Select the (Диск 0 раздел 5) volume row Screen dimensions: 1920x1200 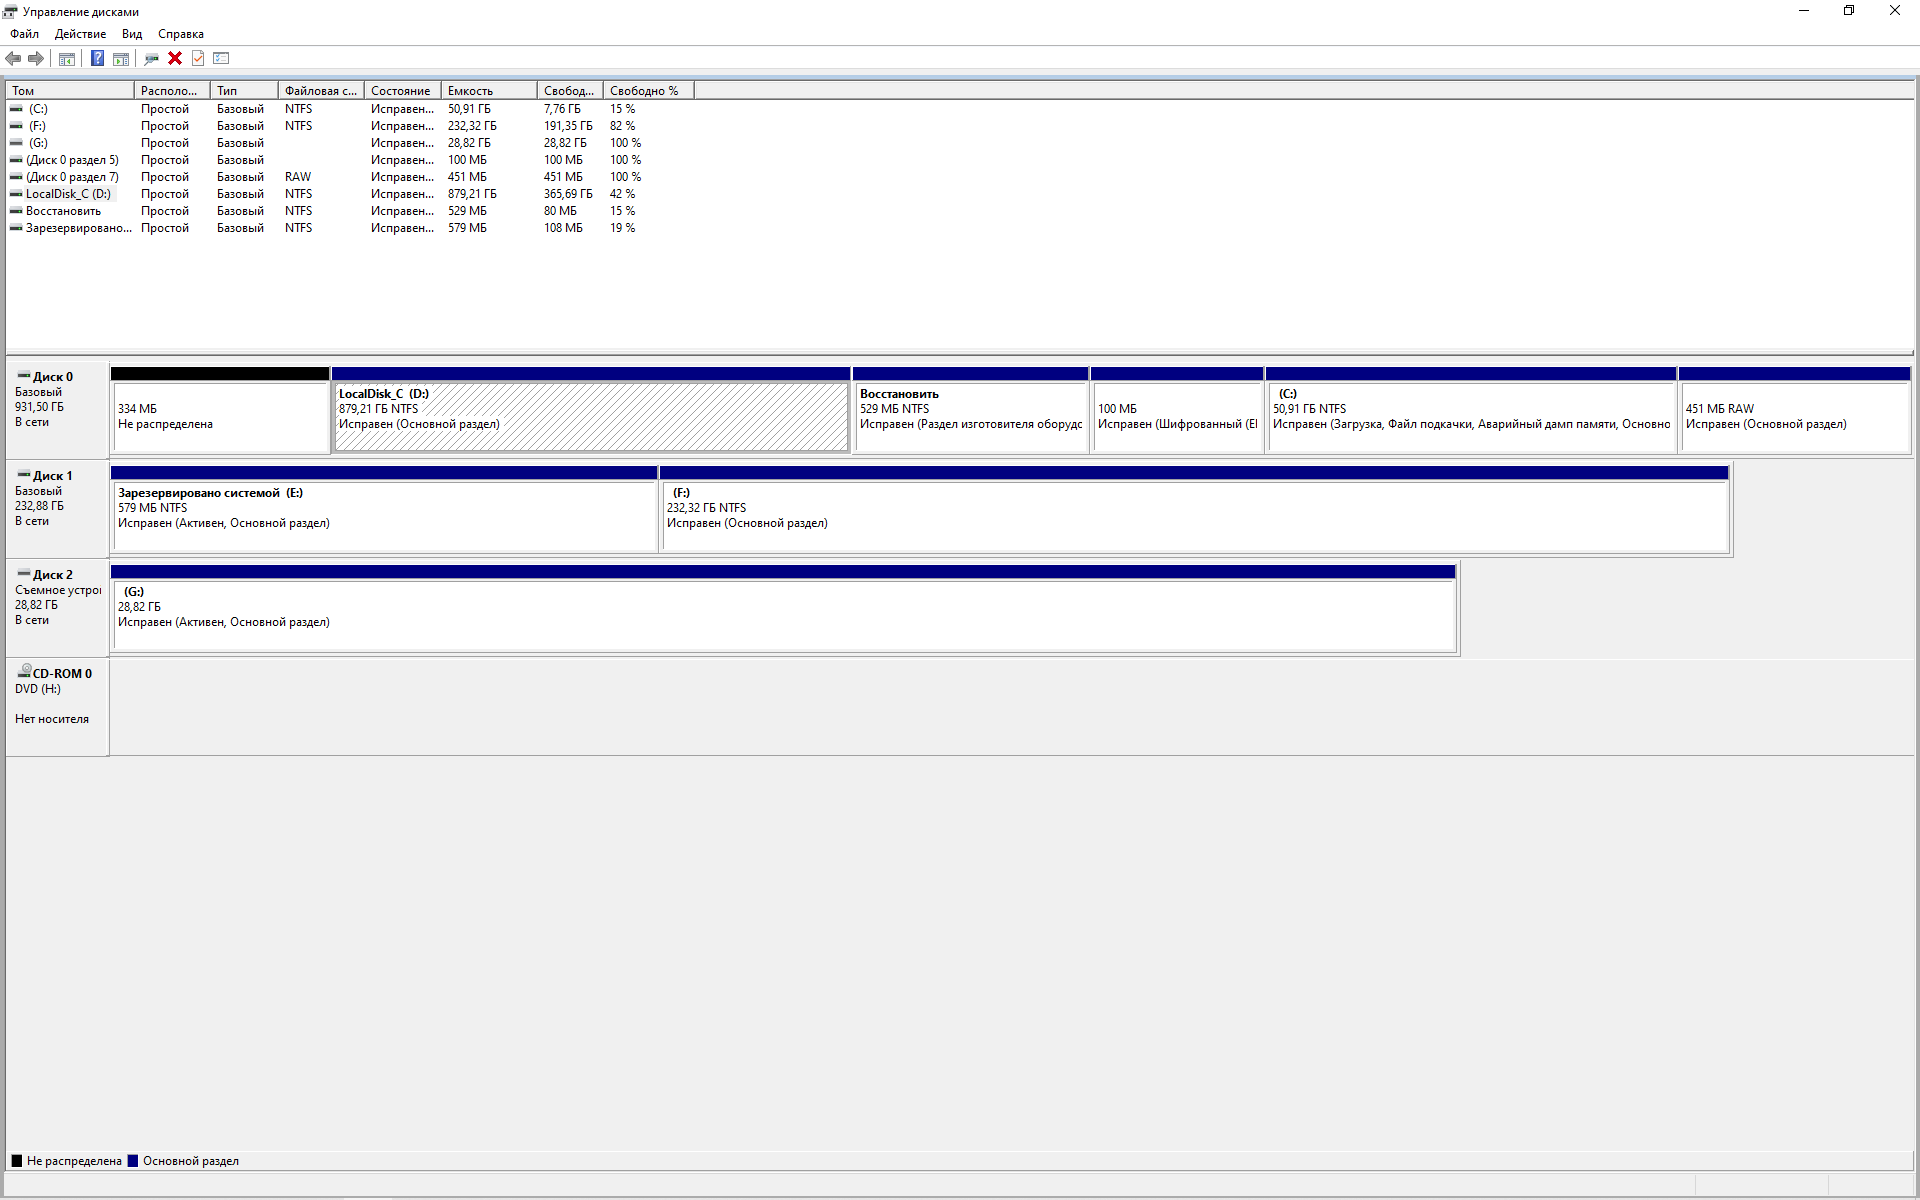(x=350, y=160)
